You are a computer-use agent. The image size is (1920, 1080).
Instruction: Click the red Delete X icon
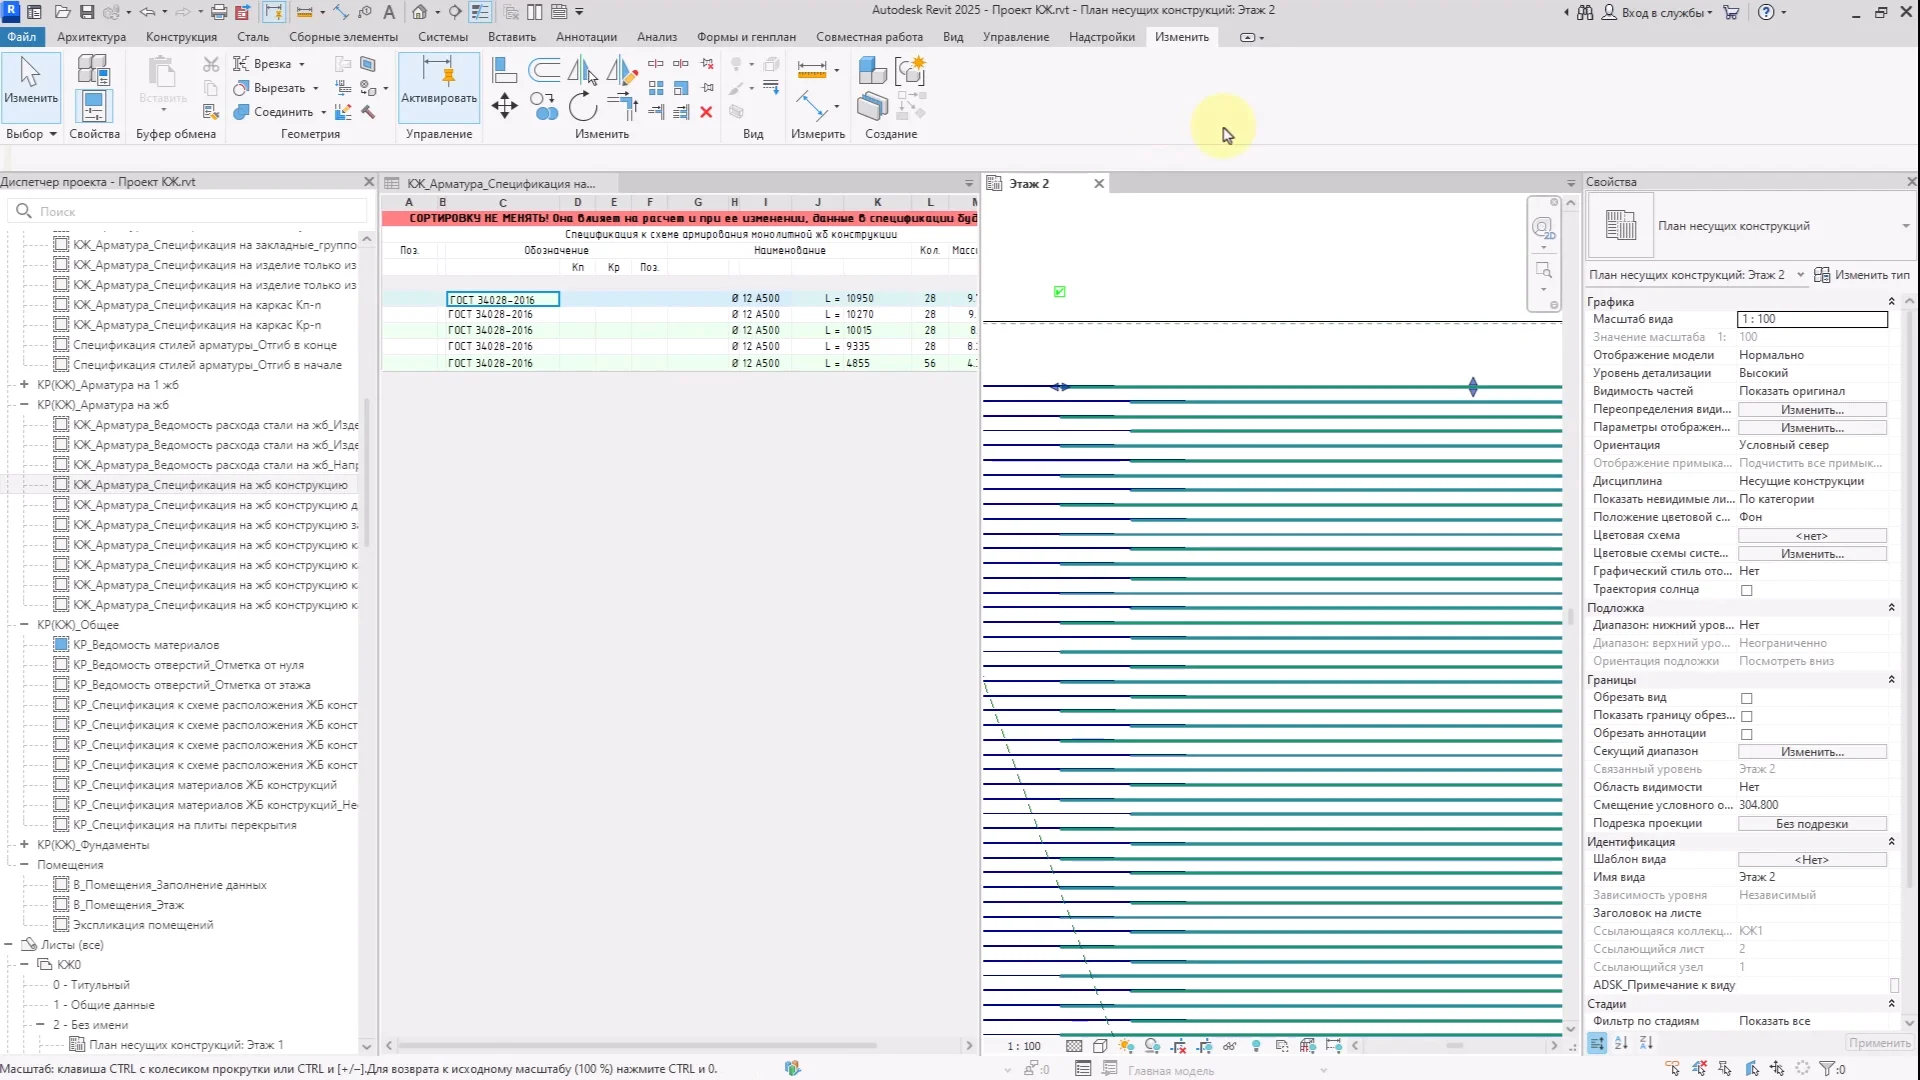pos(706,112)
